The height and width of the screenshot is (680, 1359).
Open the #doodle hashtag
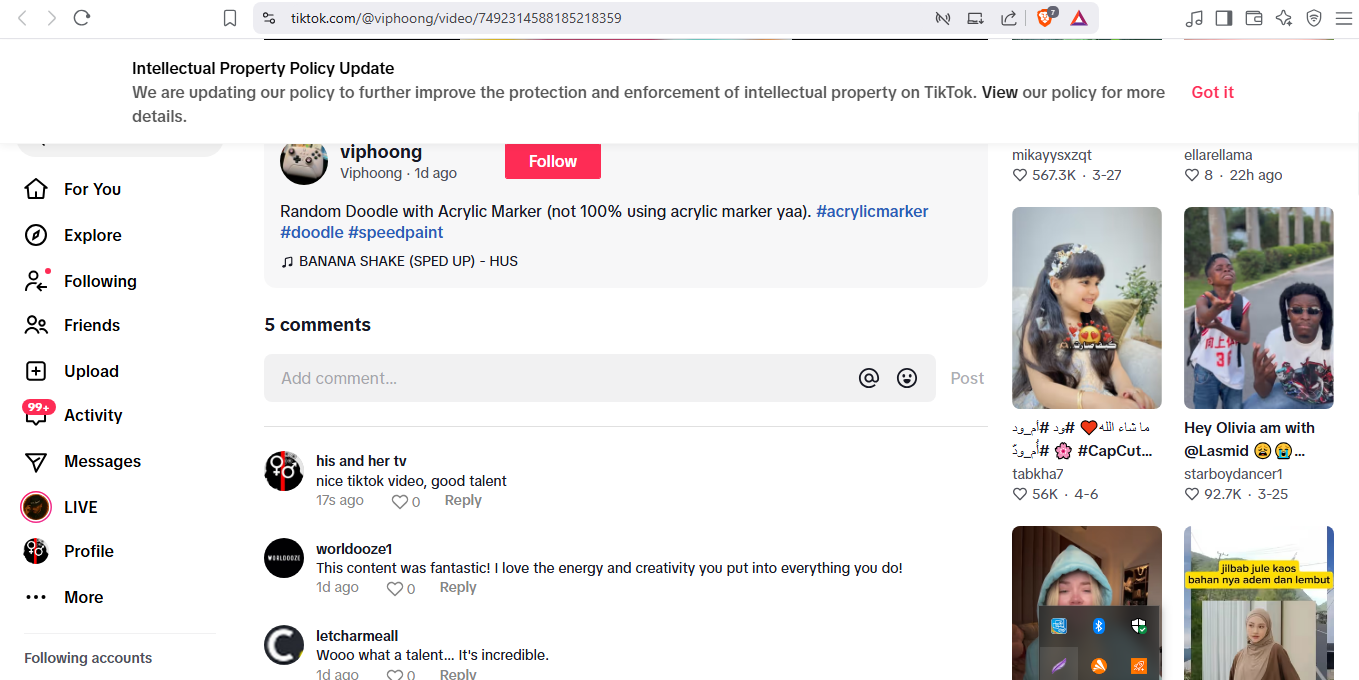coord(312,232)
